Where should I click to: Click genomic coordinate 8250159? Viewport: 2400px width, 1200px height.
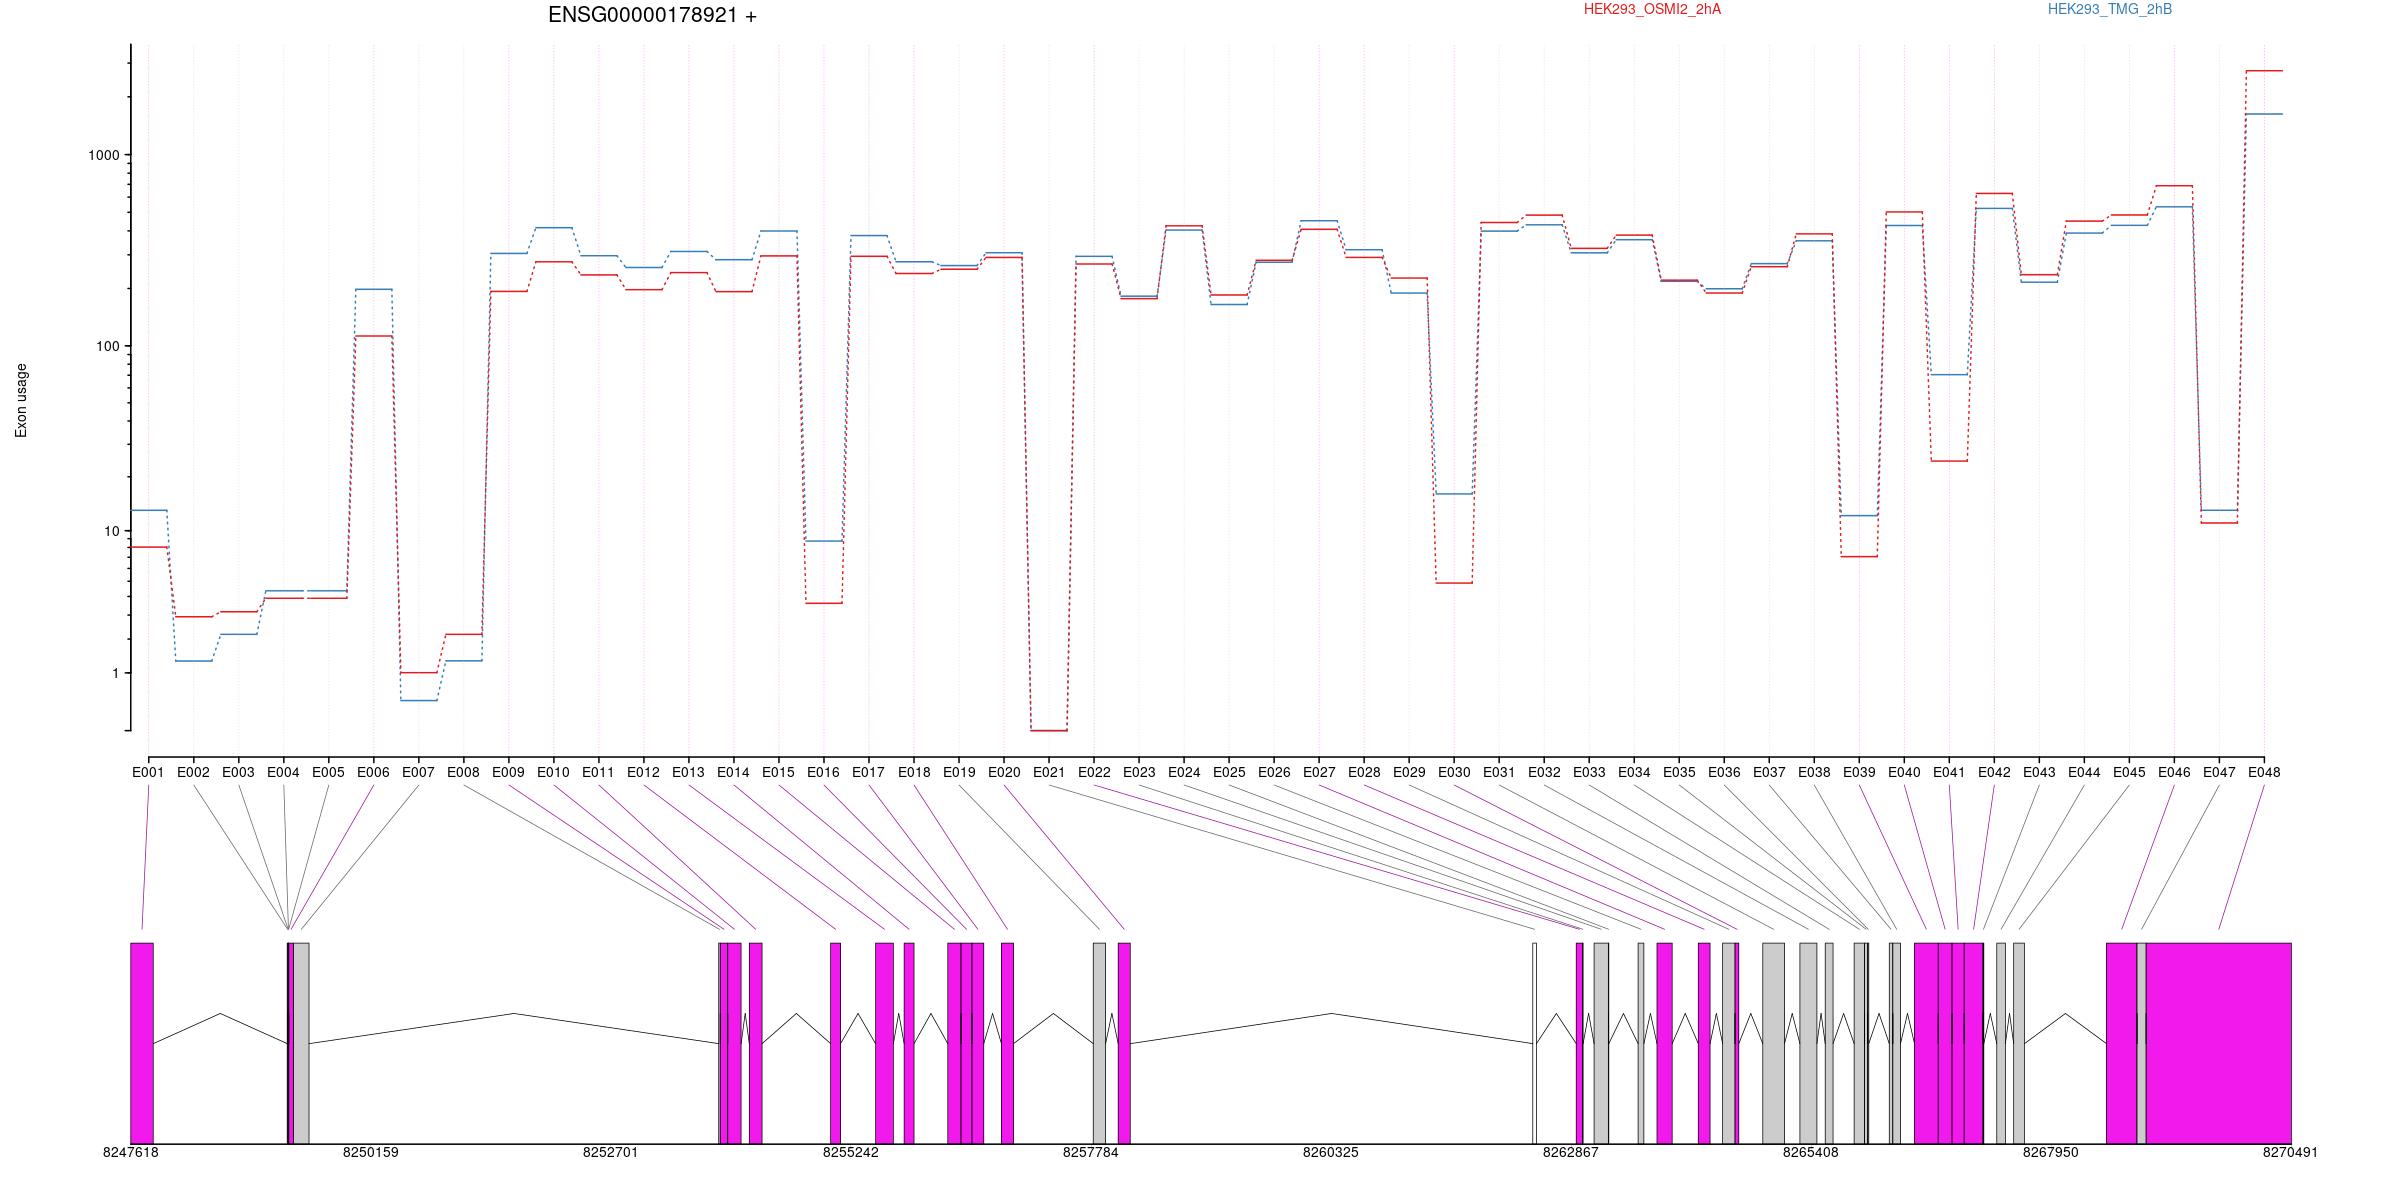point(370,1152)
